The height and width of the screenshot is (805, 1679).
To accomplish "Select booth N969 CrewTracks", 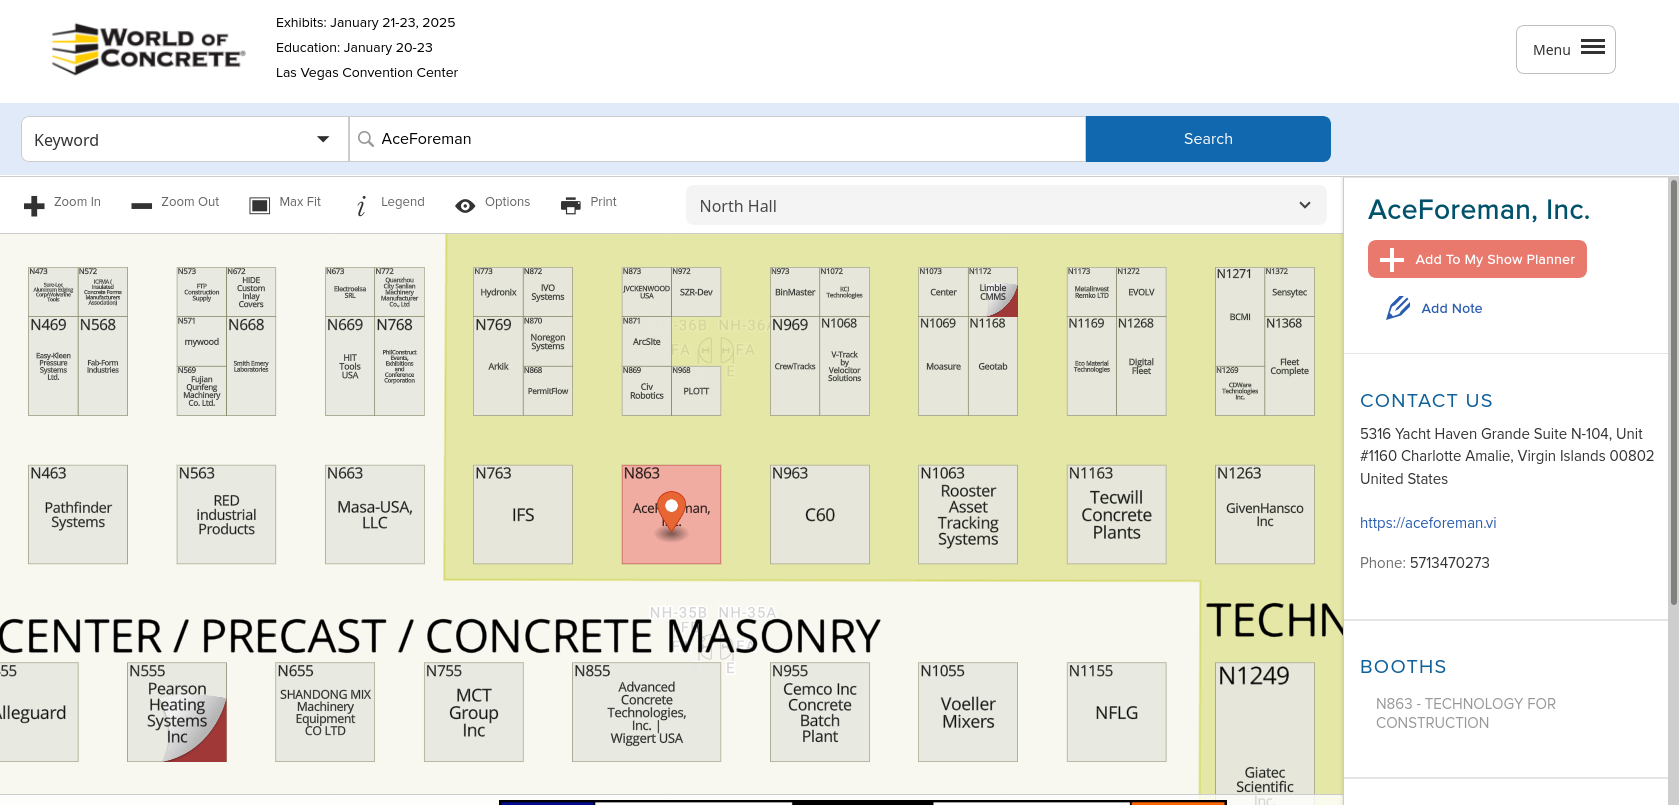I will coord(795,366).
